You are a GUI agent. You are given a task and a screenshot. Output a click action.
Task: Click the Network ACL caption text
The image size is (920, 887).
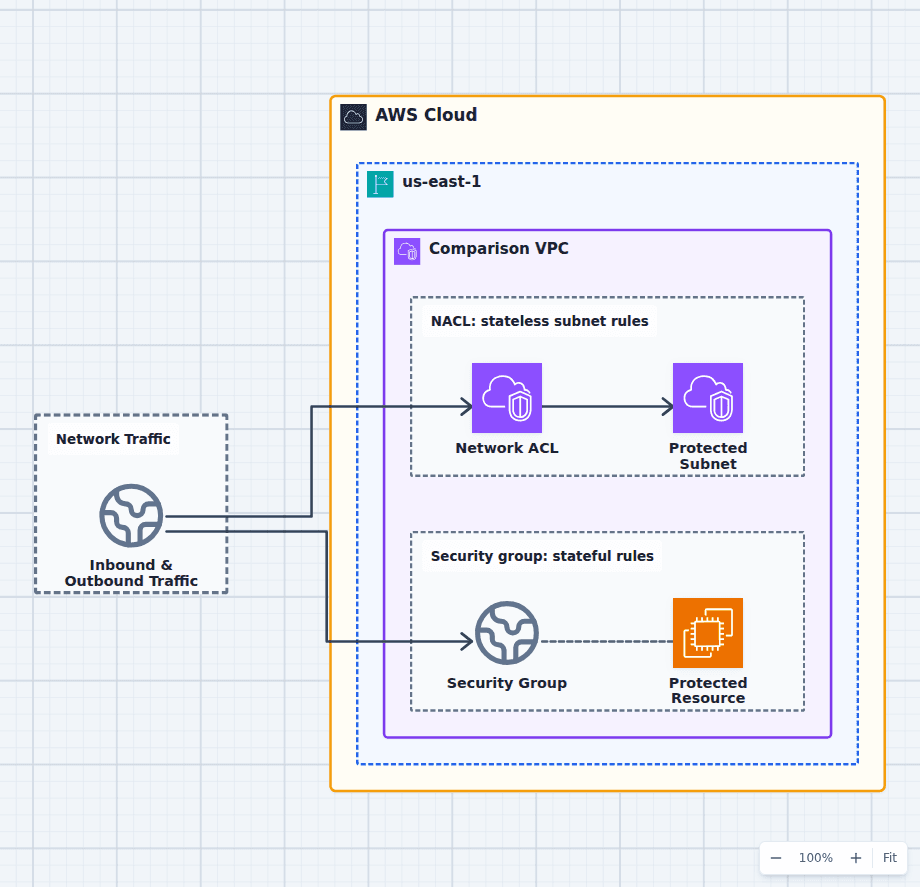point(507,448)
